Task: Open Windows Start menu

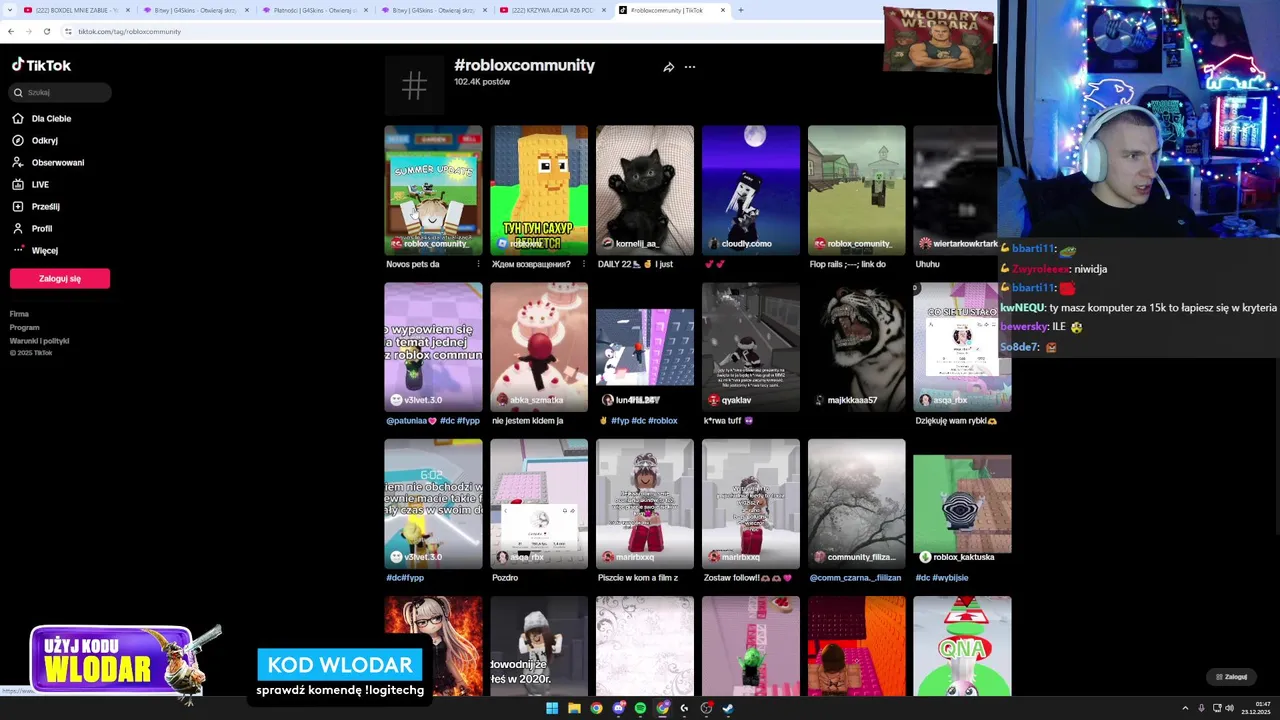Action: [x=552, y=708]
